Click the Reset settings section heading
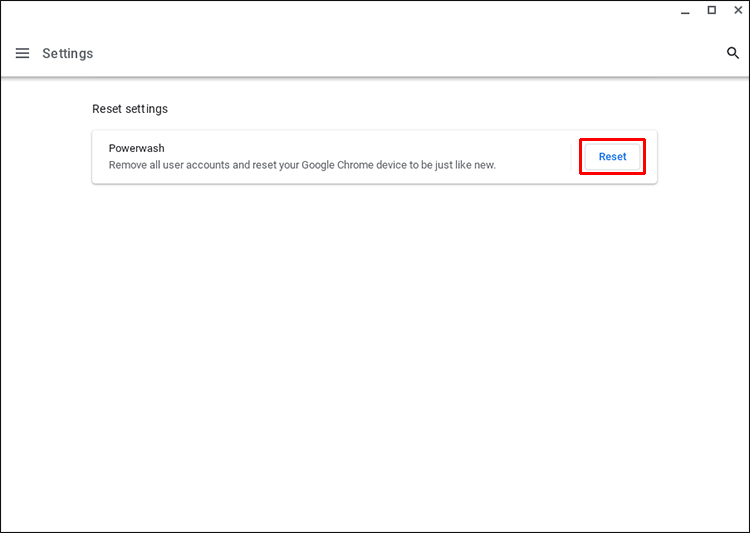The width and height of the screenshot is (750, 533). pos(130,108)
